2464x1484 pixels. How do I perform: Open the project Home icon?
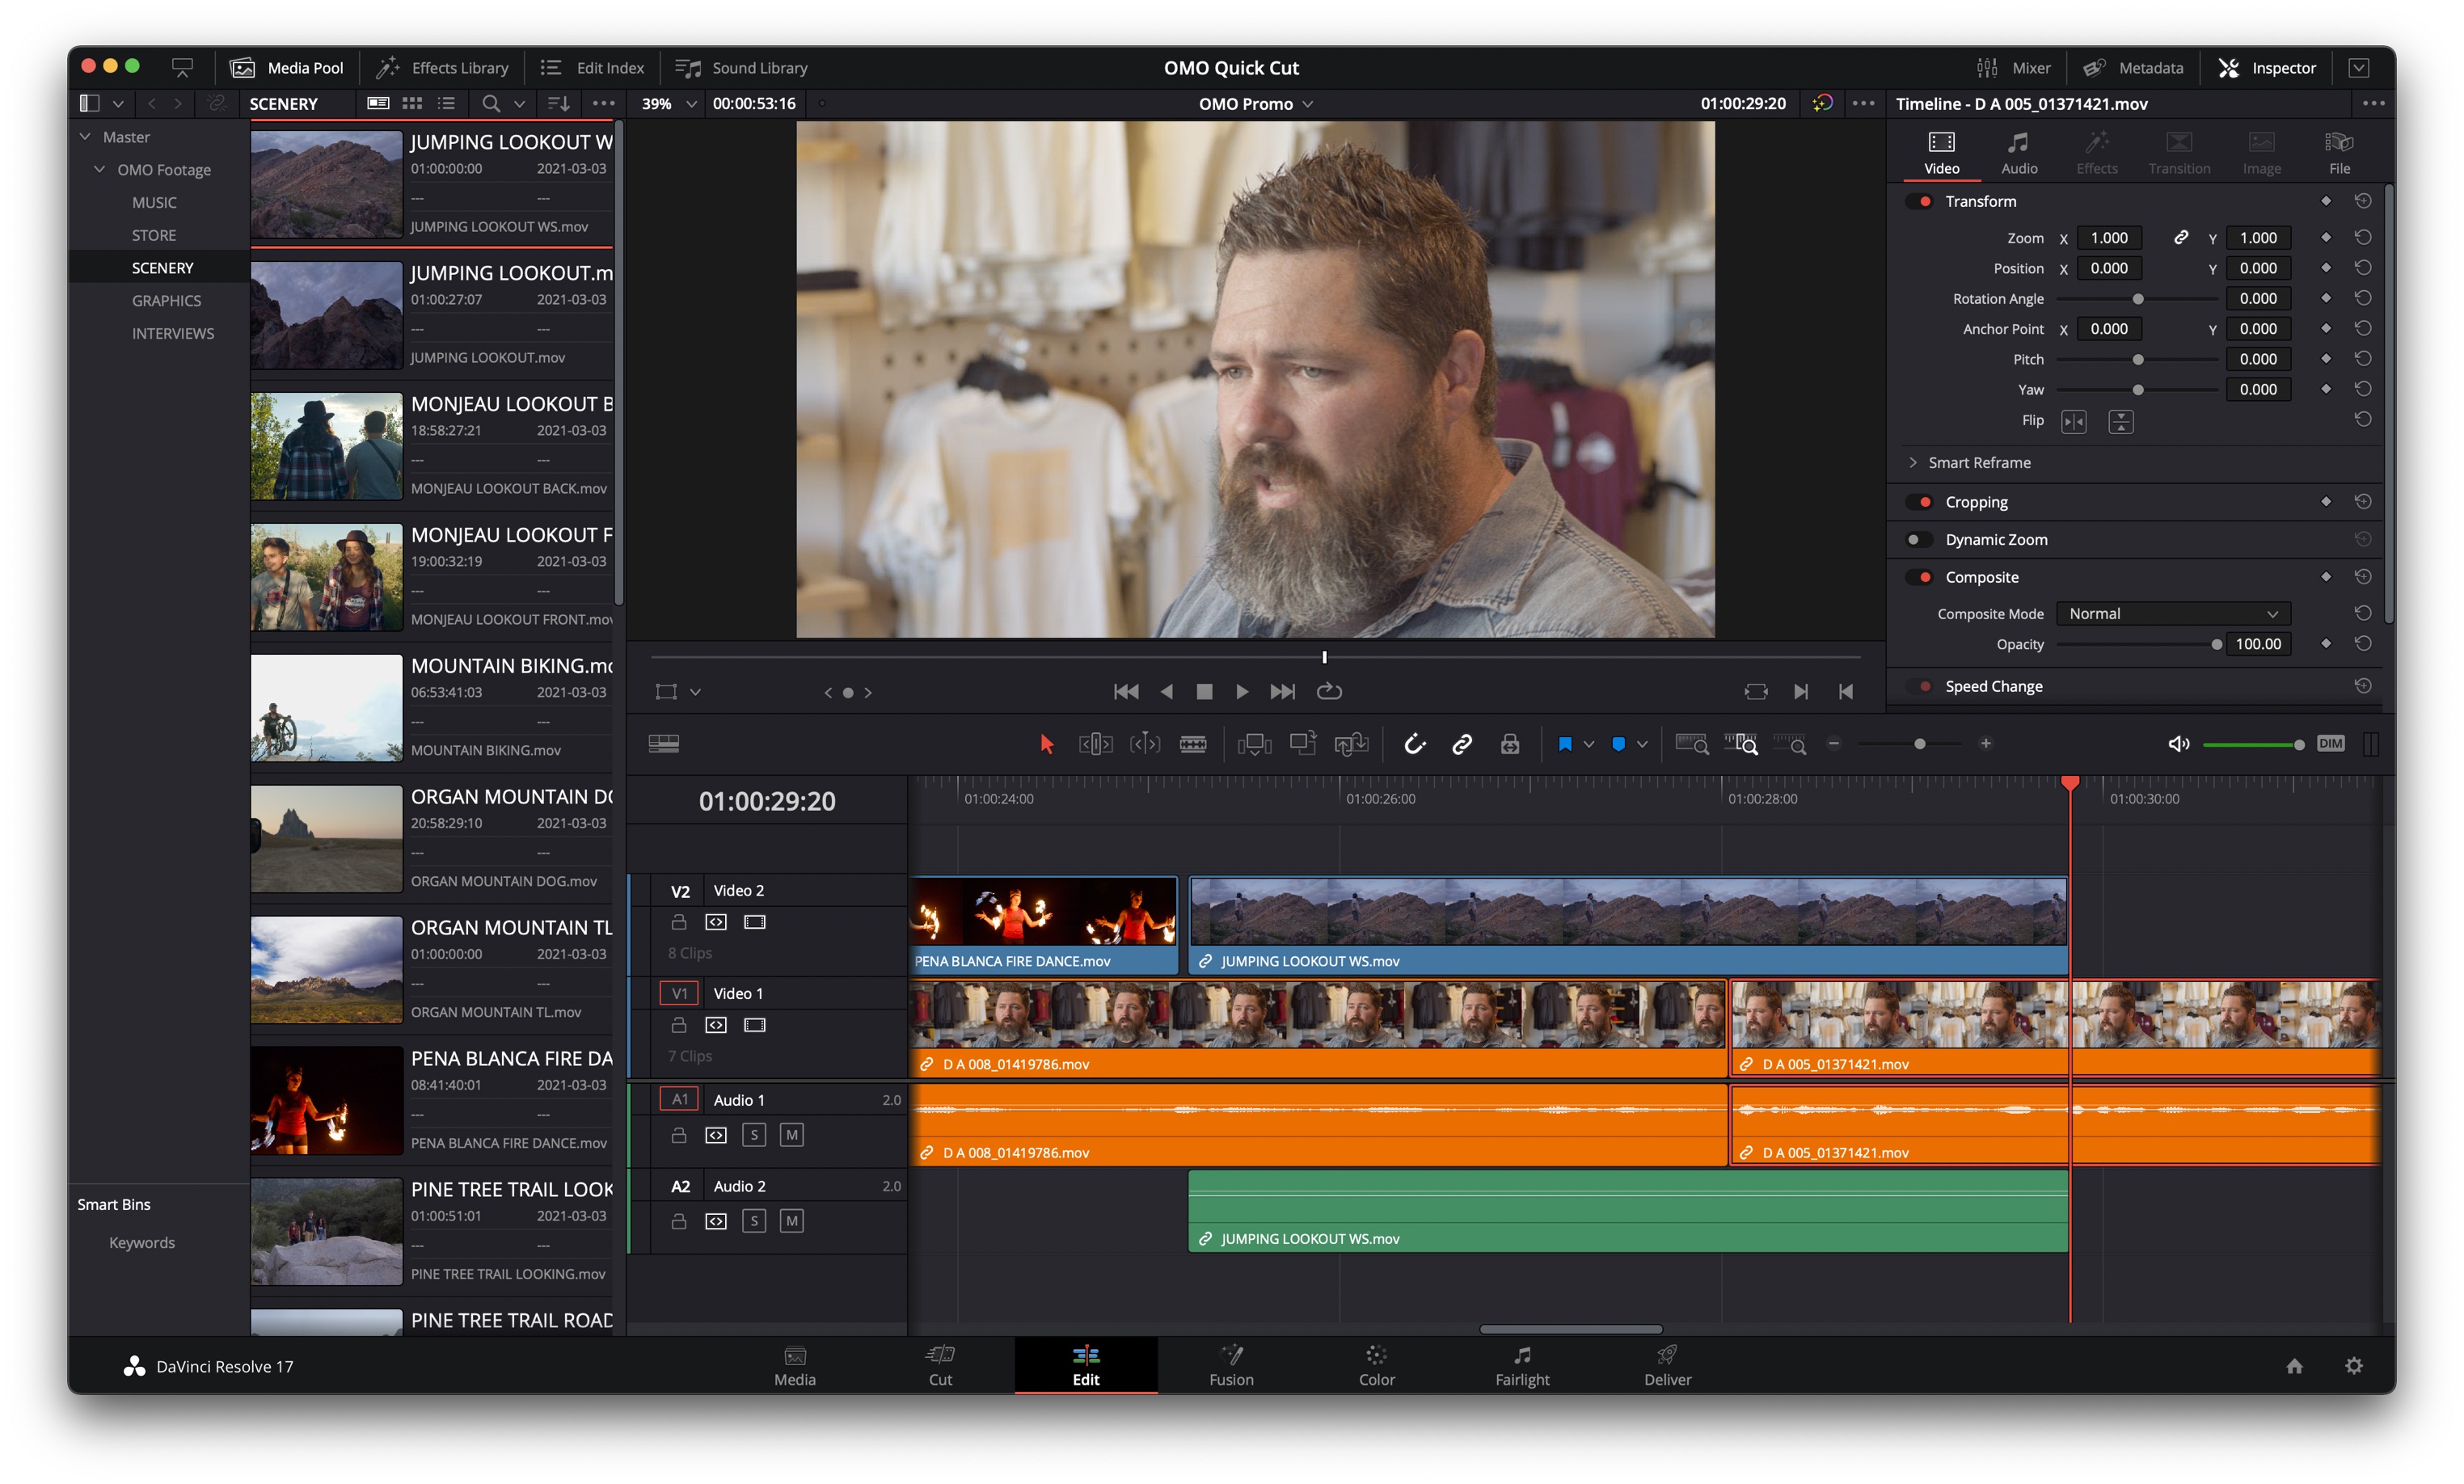(x=2294, y=1366)
